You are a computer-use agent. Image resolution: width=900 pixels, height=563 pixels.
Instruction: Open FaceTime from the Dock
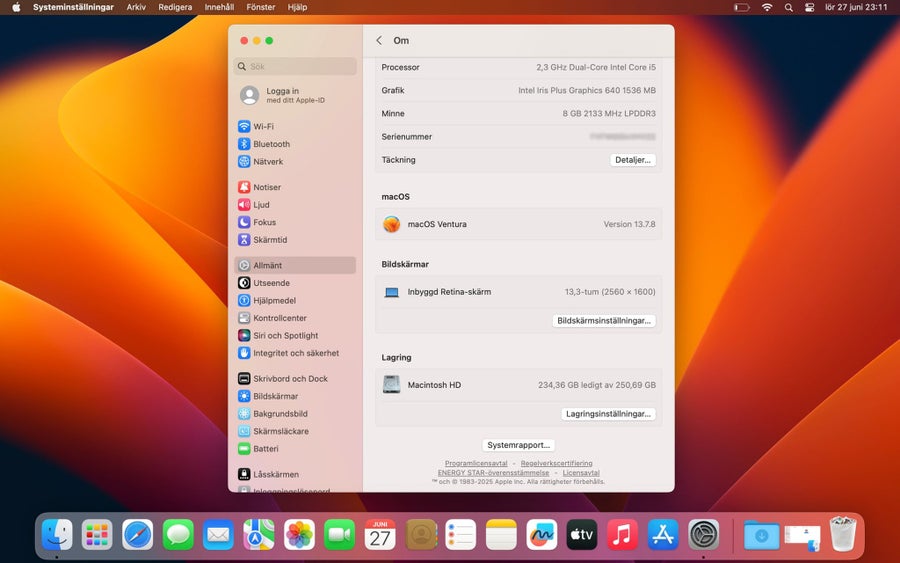[339, 534]
